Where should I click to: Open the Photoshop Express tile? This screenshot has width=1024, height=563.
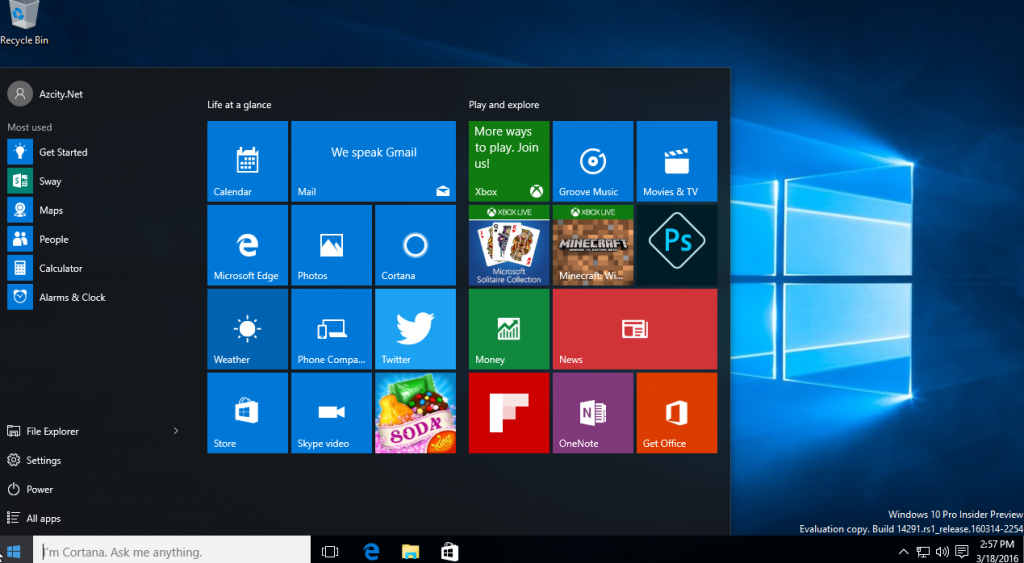point(677,245)
